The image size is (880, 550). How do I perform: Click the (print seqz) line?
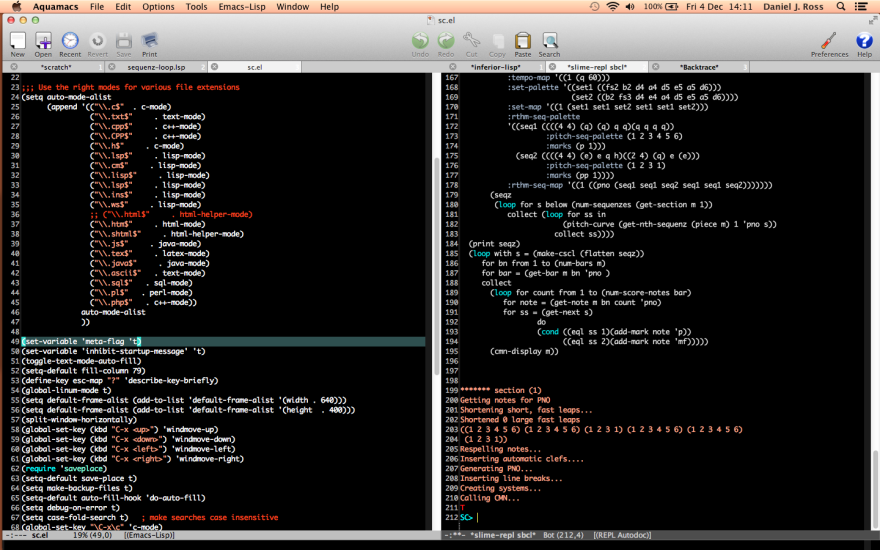(x=494, y=244)
